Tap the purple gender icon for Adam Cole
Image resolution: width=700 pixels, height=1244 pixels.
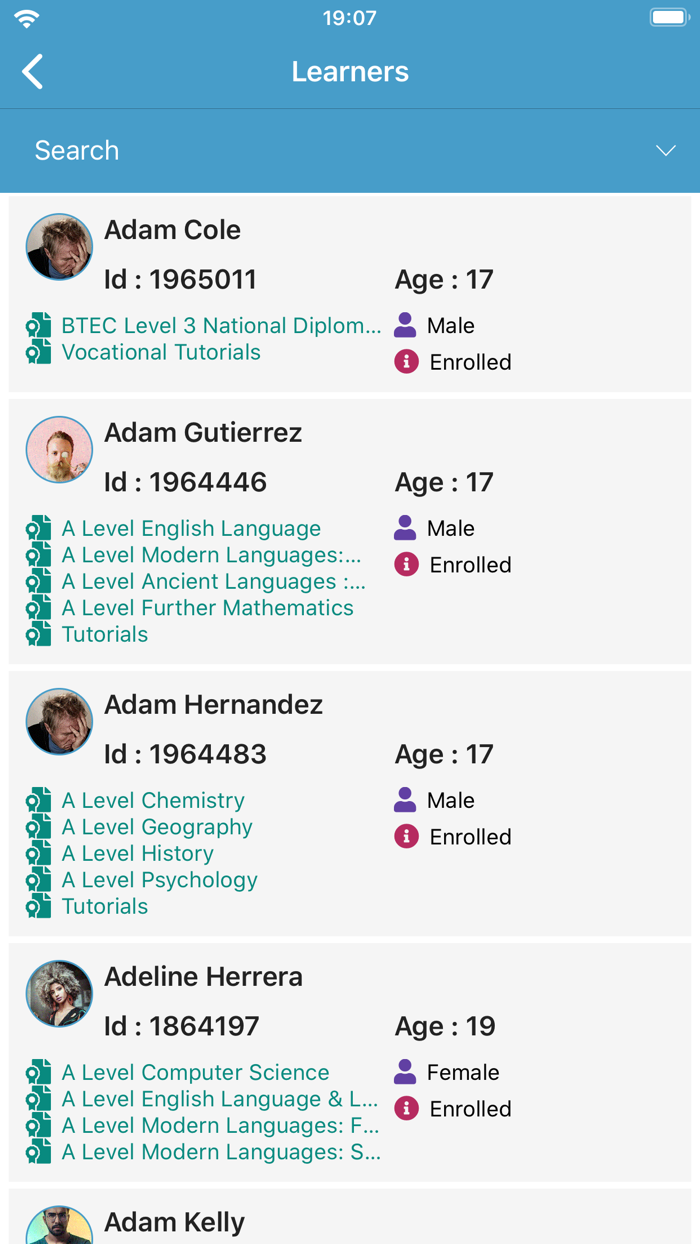[x=405, y=325]
